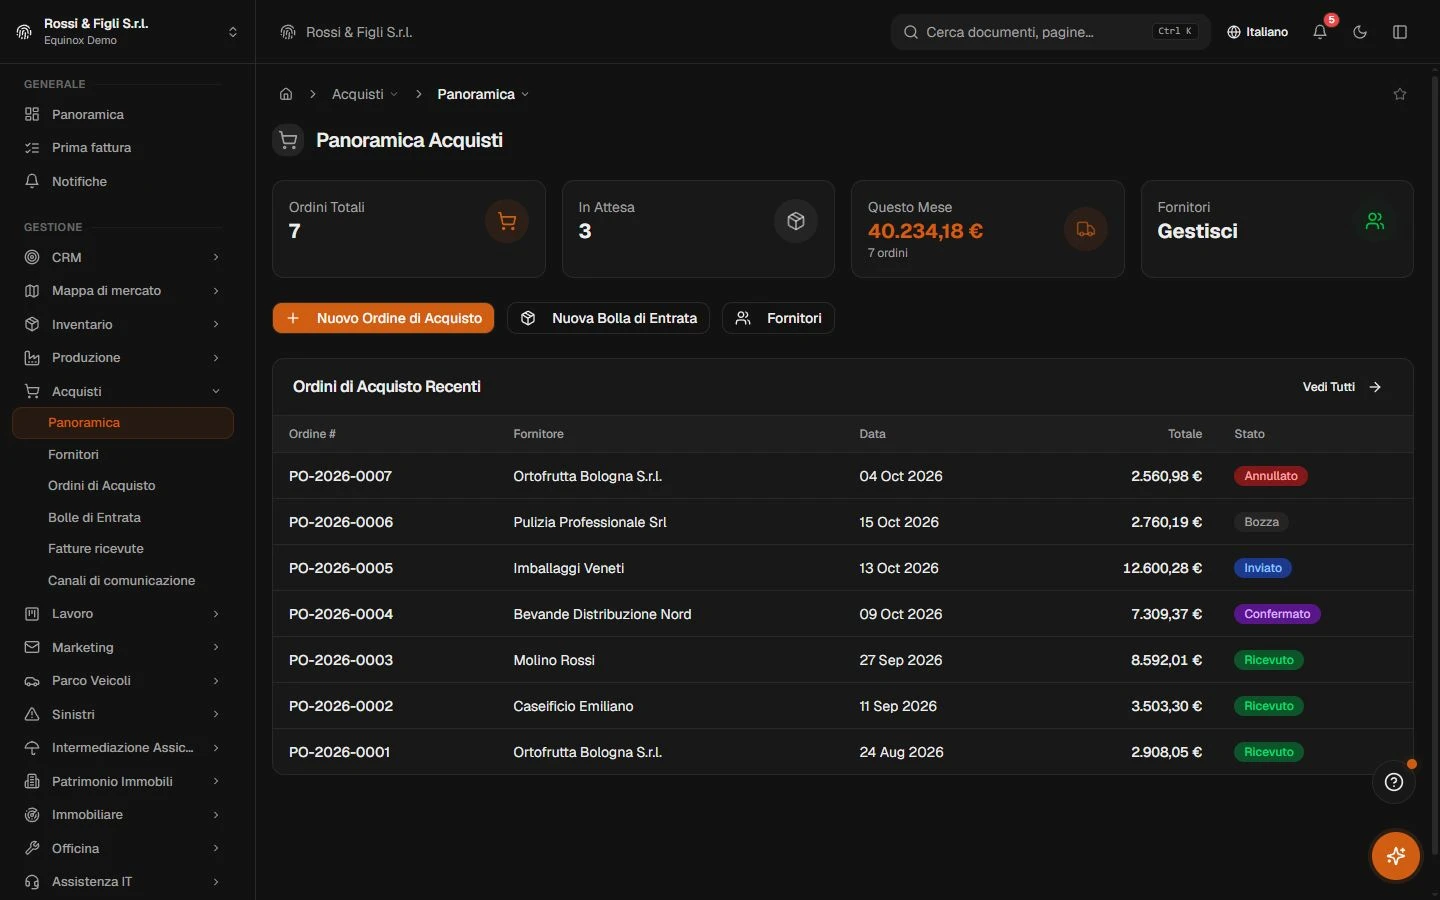Screen dimensions: 1440x900
Task: Click the users icon in Fornitori card
Action: [x=1375, y=221]
